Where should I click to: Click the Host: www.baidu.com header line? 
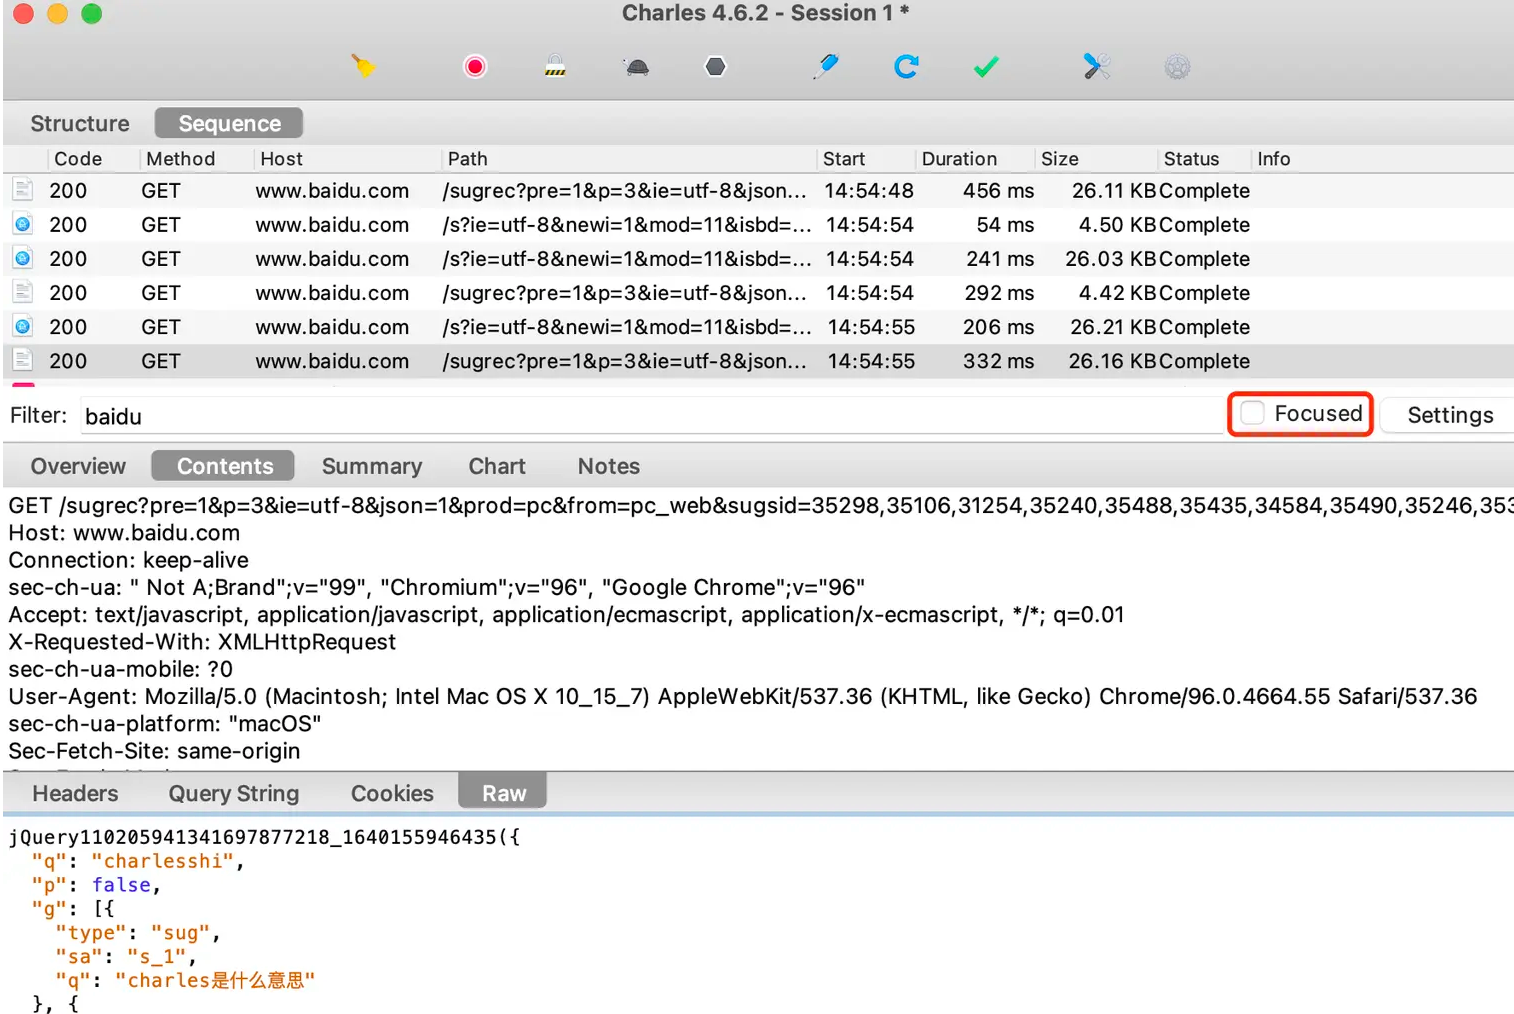pyautogui.click(x=124, y=533)
